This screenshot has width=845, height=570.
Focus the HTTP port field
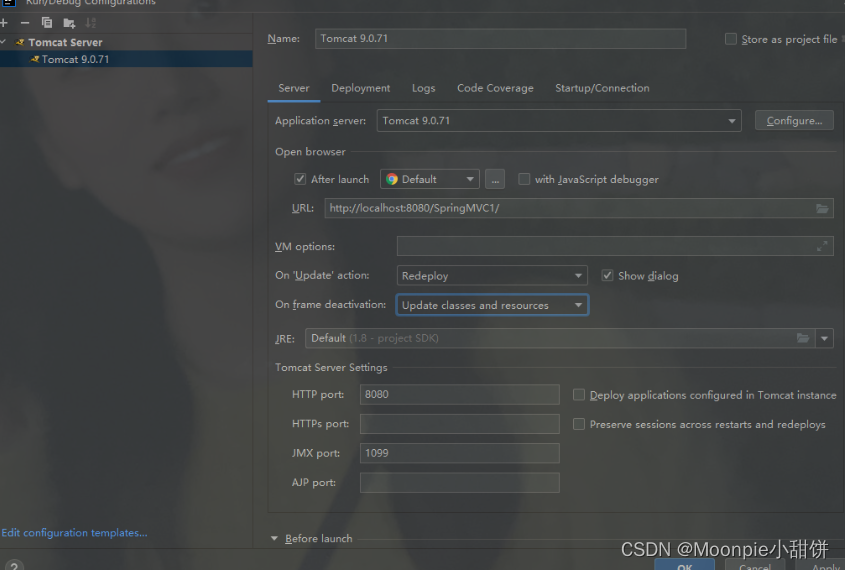tap(460, 394)
